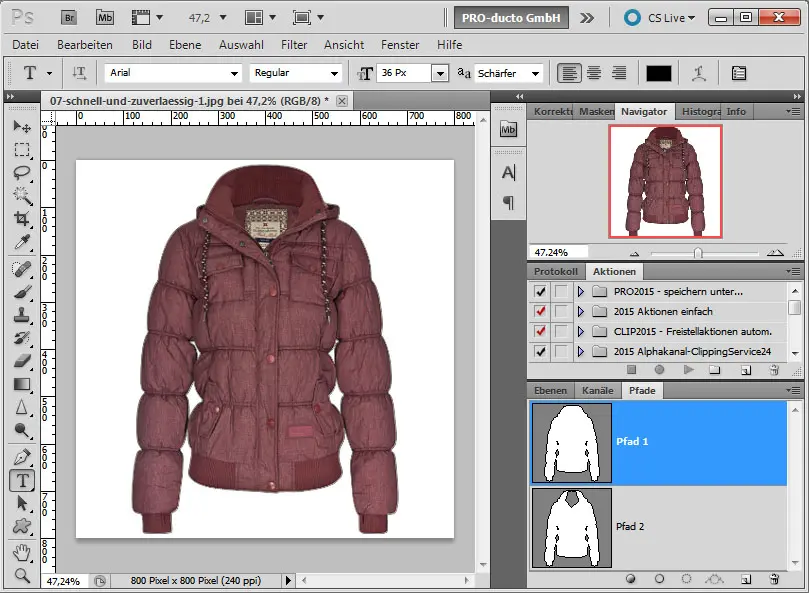Select the Zoom tool in toolbox
Screen dimensions: 809x593
click(x=21, y=574)
